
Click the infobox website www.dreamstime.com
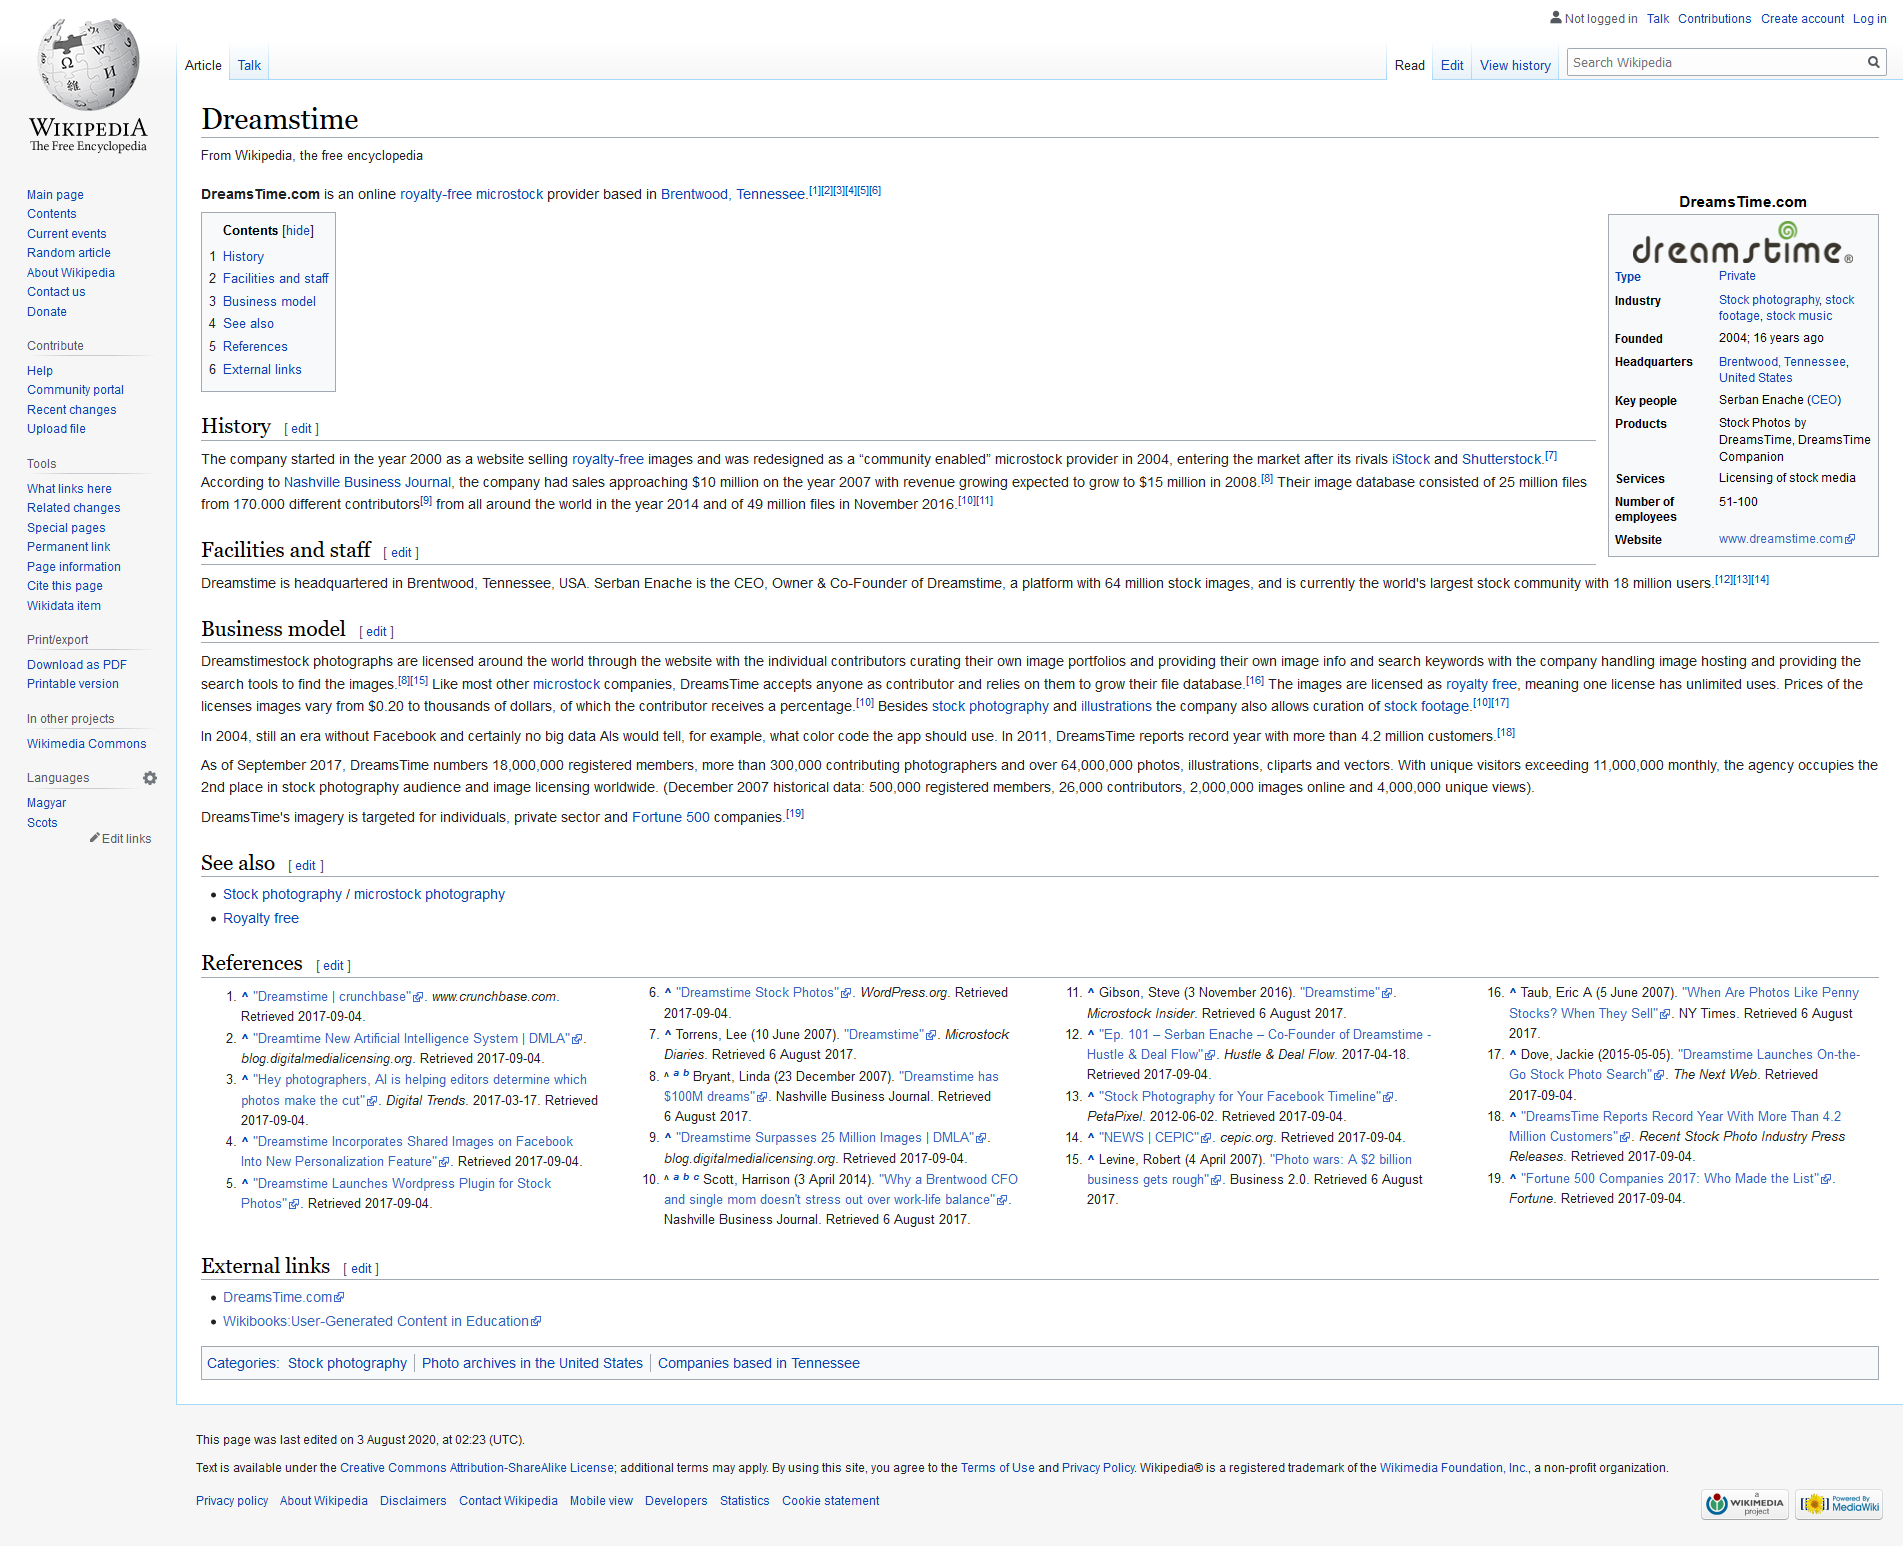point(1780,539)
